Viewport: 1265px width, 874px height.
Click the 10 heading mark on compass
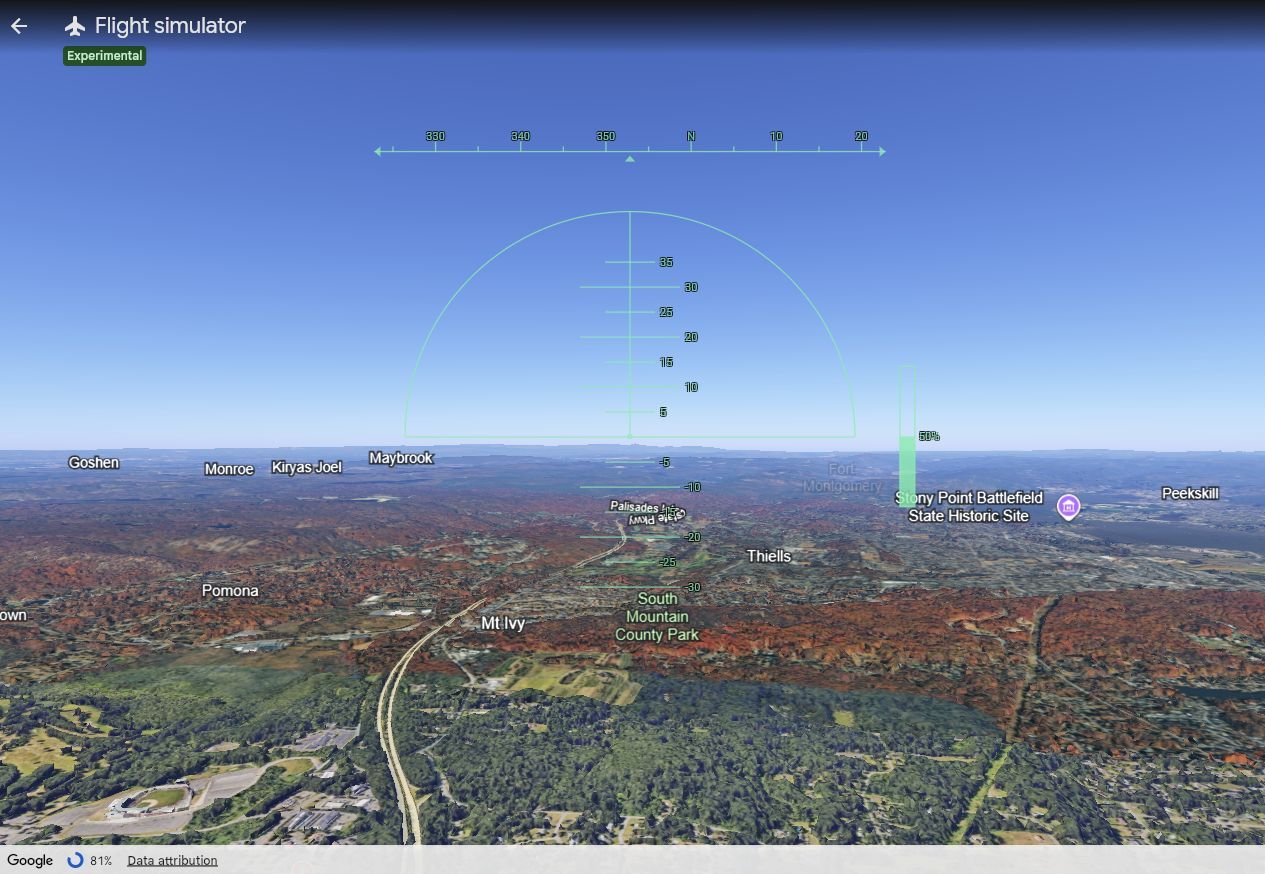point(776,136)
